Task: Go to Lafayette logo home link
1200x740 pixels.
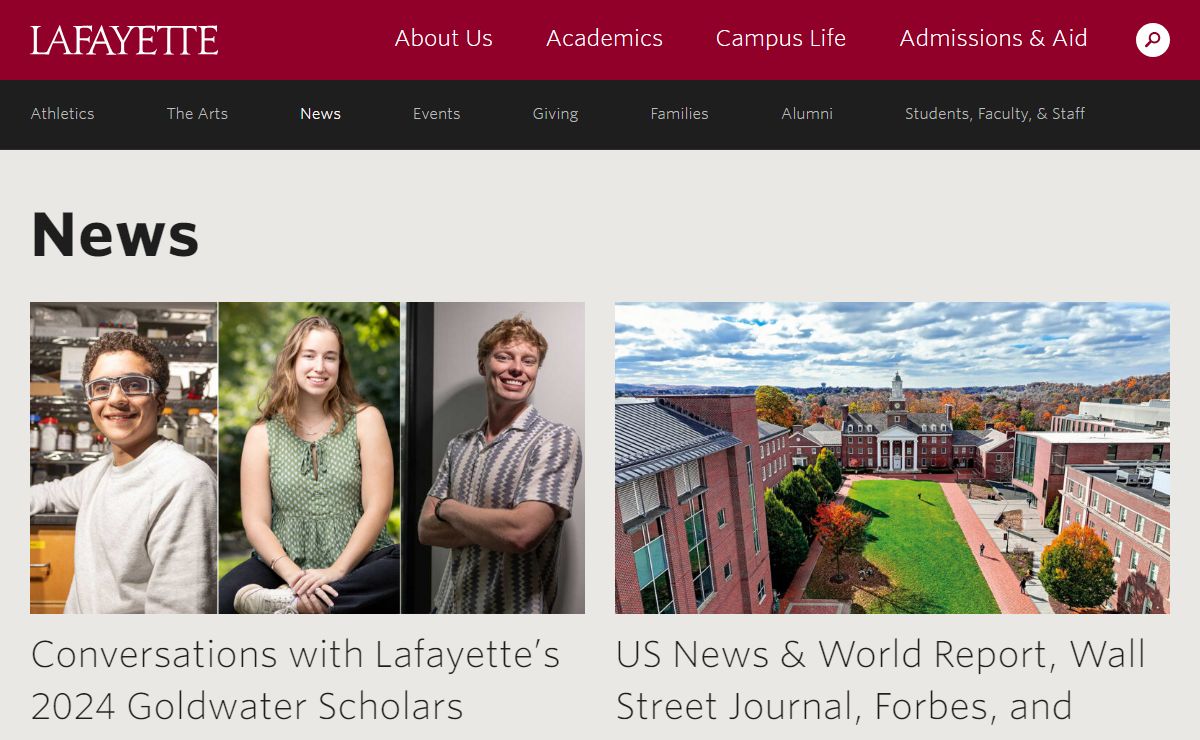Action: pyautogui.click(x=124, y=40)
